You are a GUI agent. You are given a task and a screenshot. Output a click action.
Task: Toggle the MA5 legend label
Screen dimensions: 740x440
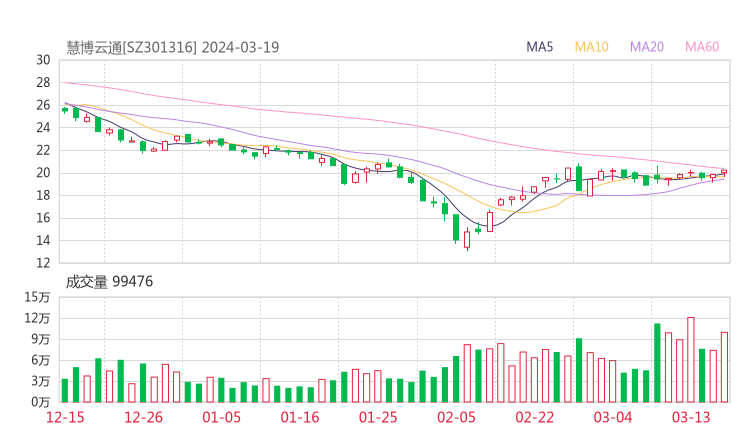click(x=540, y=47)
